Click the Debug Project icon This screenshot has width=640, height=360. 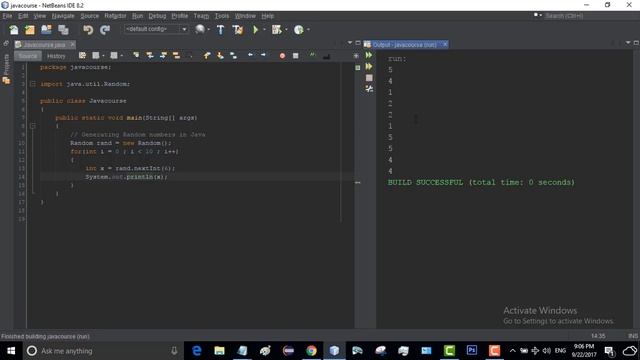276,30
